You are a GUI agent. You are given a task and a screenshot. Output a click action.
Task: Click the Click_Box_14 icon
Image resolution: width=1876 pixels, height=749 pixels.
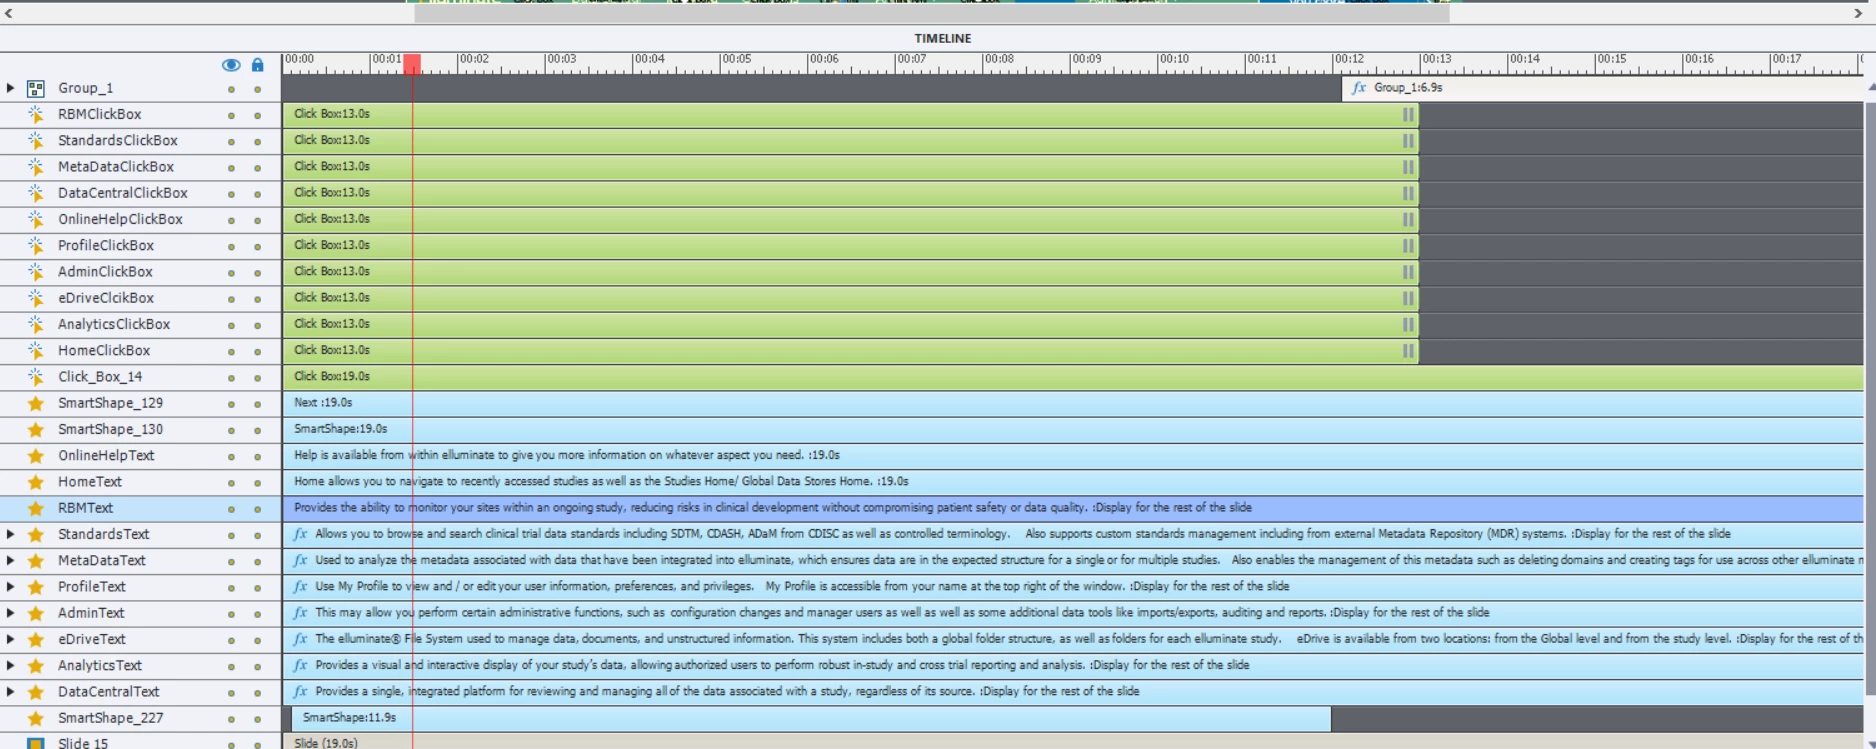tap(35, 377)
